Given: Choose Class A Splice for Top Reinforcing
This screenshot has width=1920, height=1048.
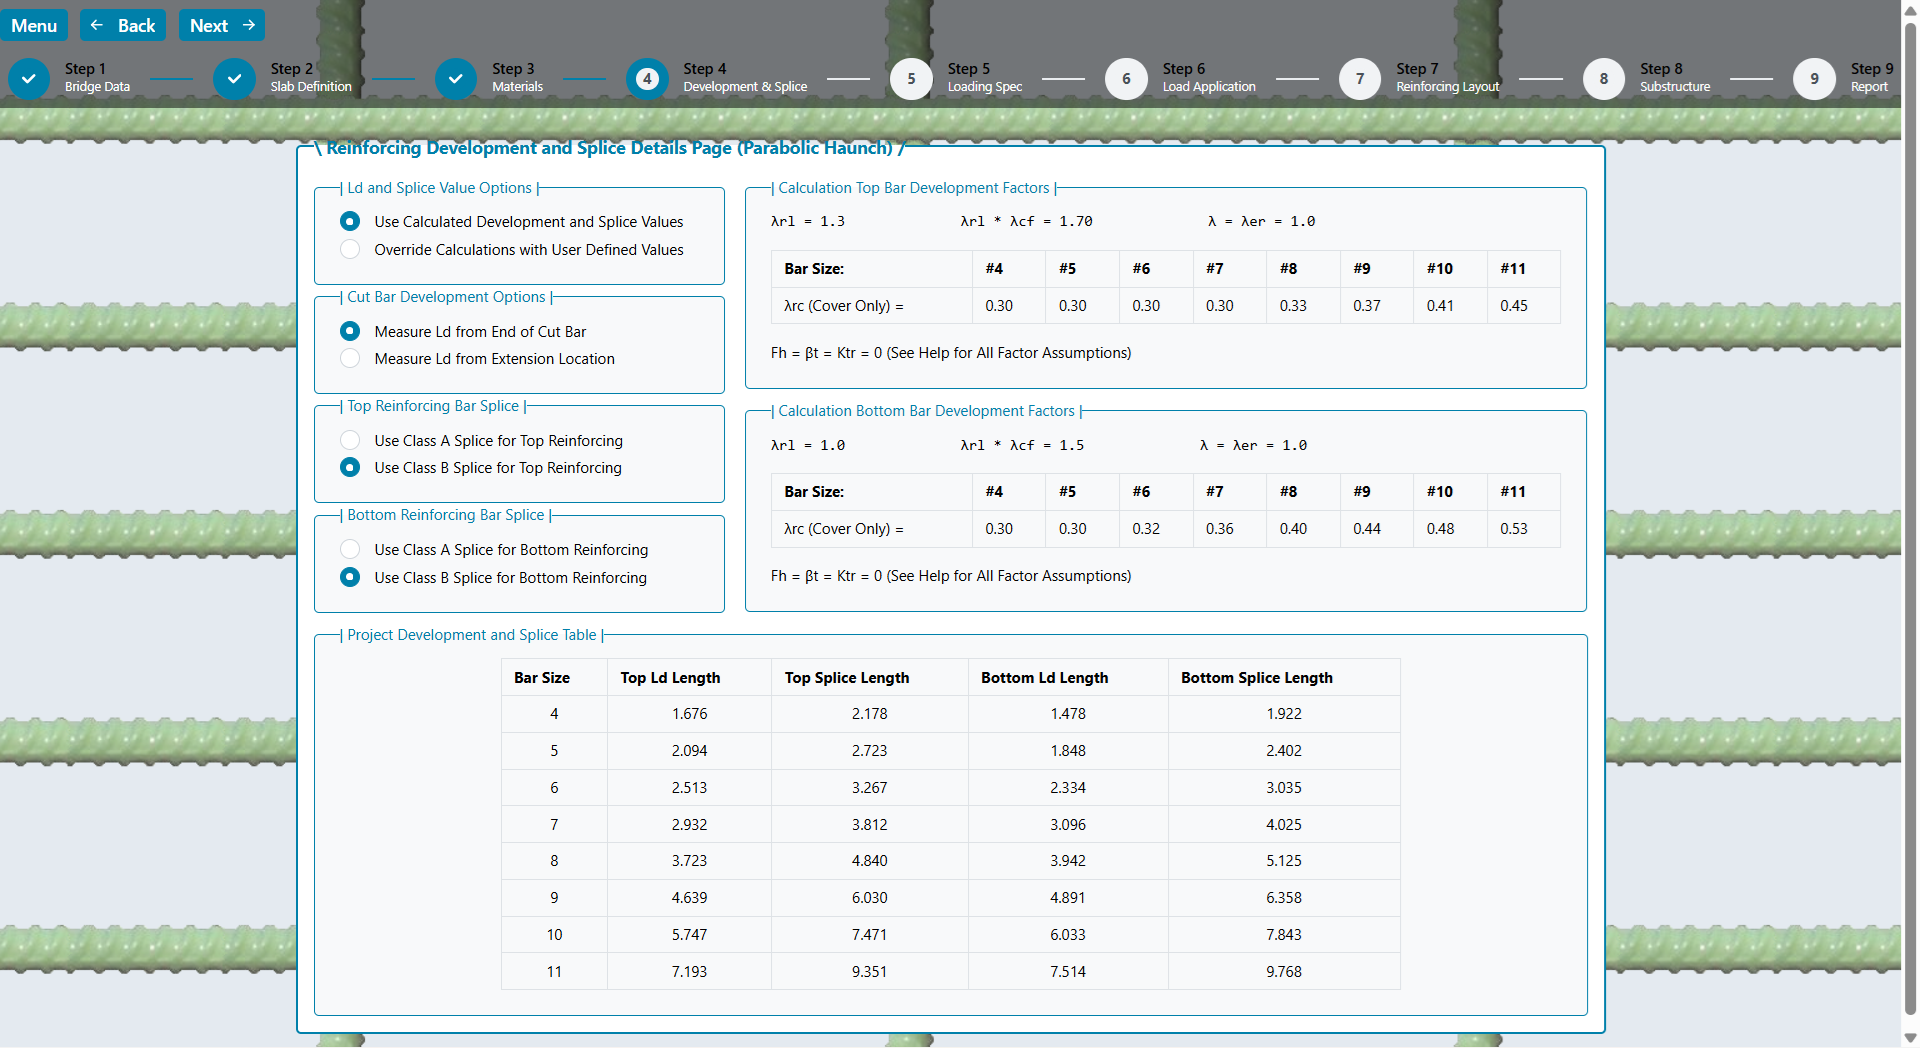Looking at the screenshot, I should (350, 440).
